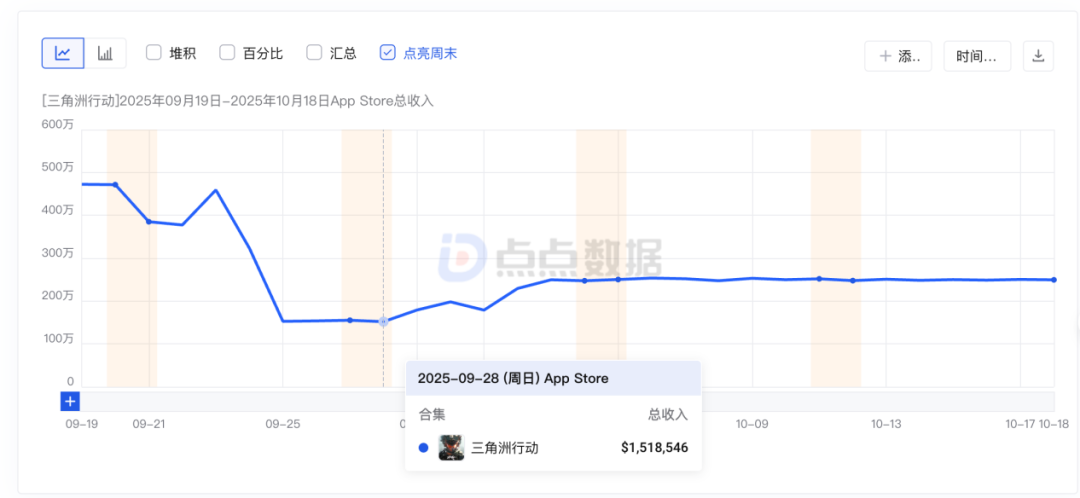Click the 10-13 x-axis label

886,424
